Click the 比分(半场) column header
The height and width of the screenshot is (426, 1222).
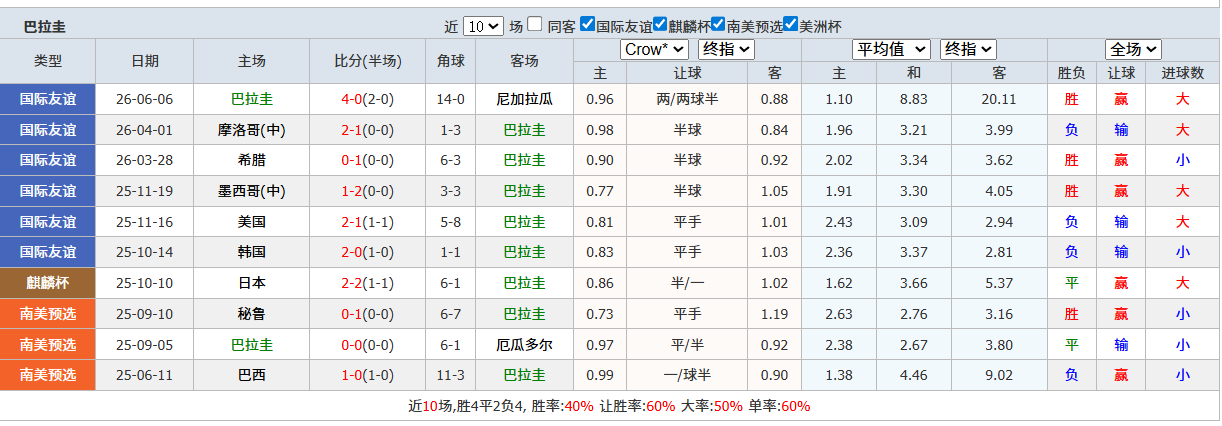tap(367, 61)
